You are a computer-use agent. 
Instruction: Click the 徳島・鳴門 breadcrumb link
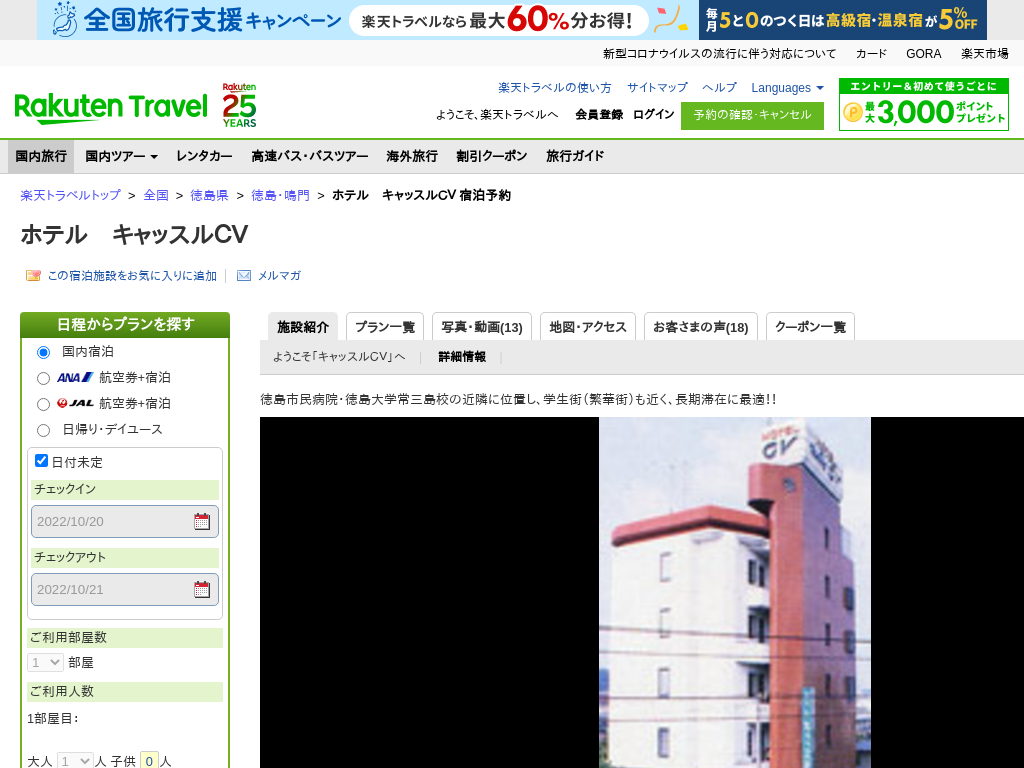tap(280, 195)
